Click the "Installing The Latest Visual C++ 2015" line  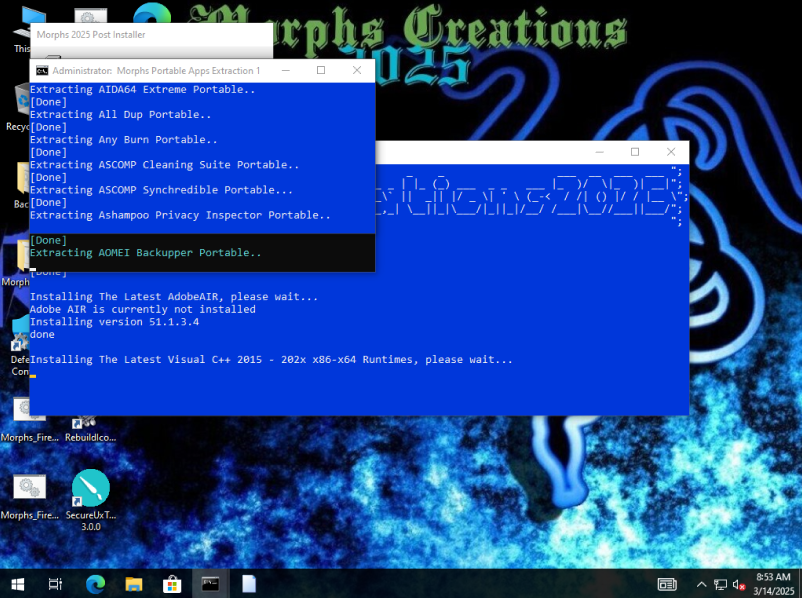[271, 360]
